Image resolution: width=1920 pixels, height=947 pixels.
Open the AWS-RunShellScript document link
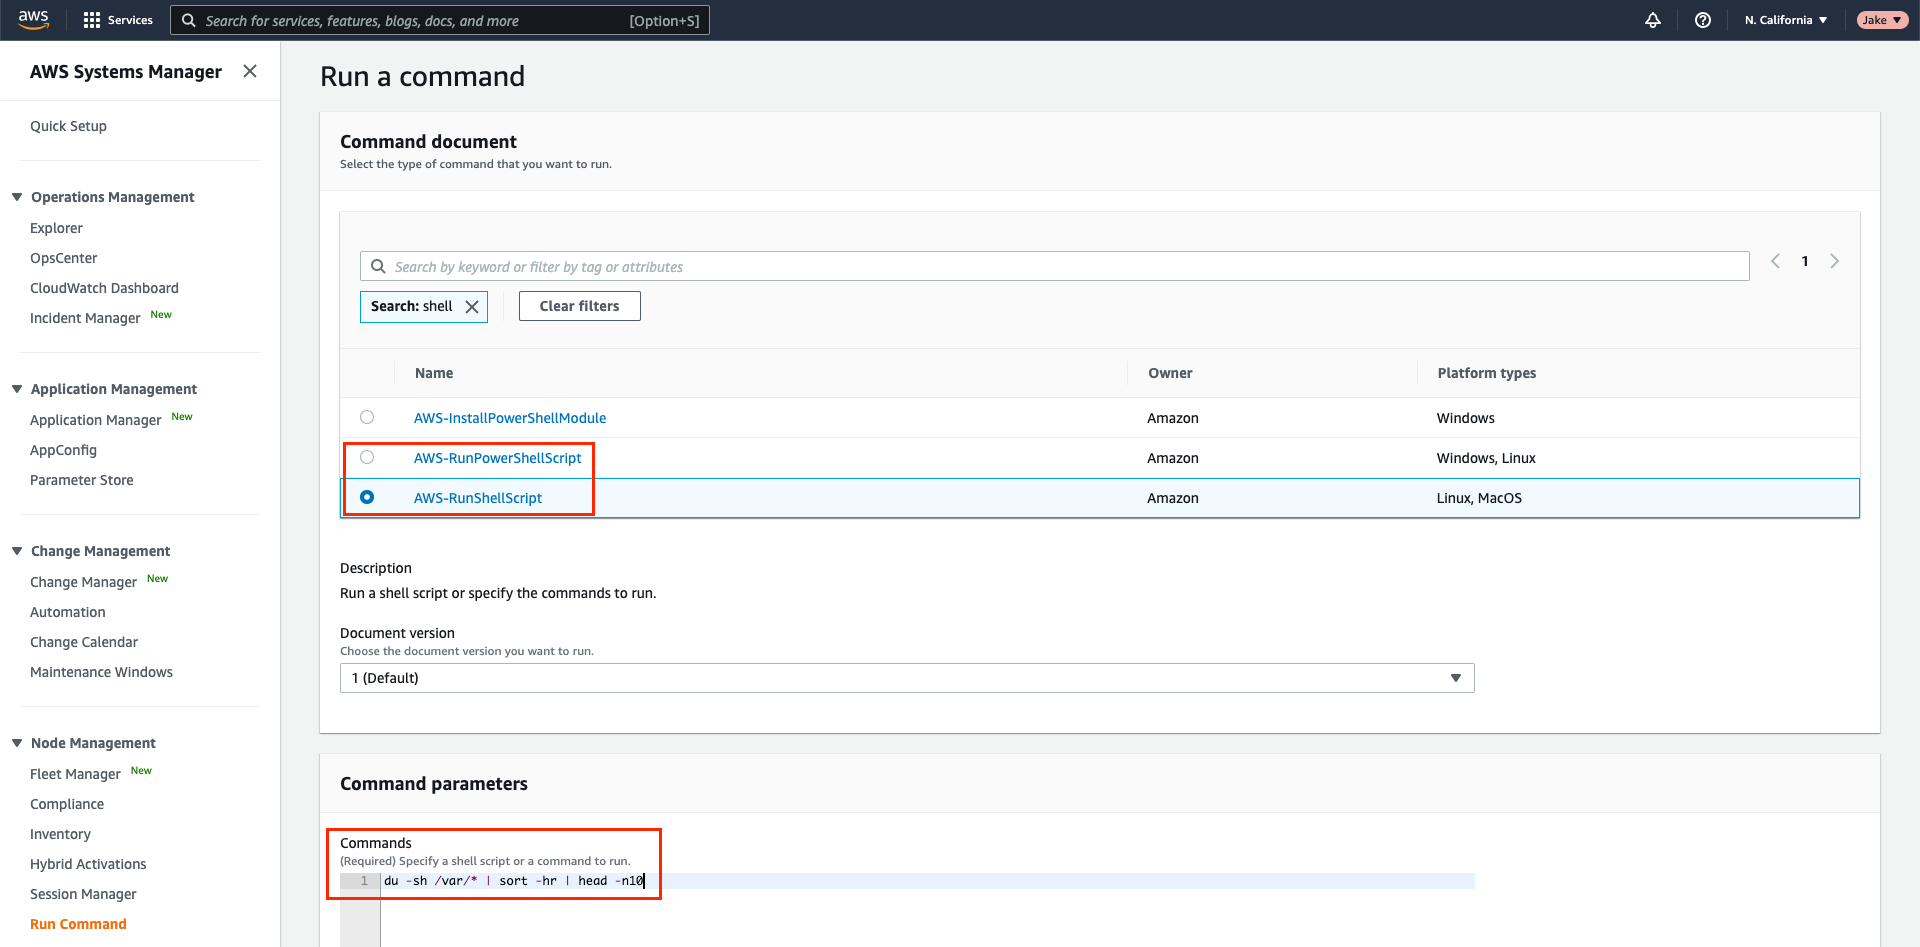coord(478,497)
